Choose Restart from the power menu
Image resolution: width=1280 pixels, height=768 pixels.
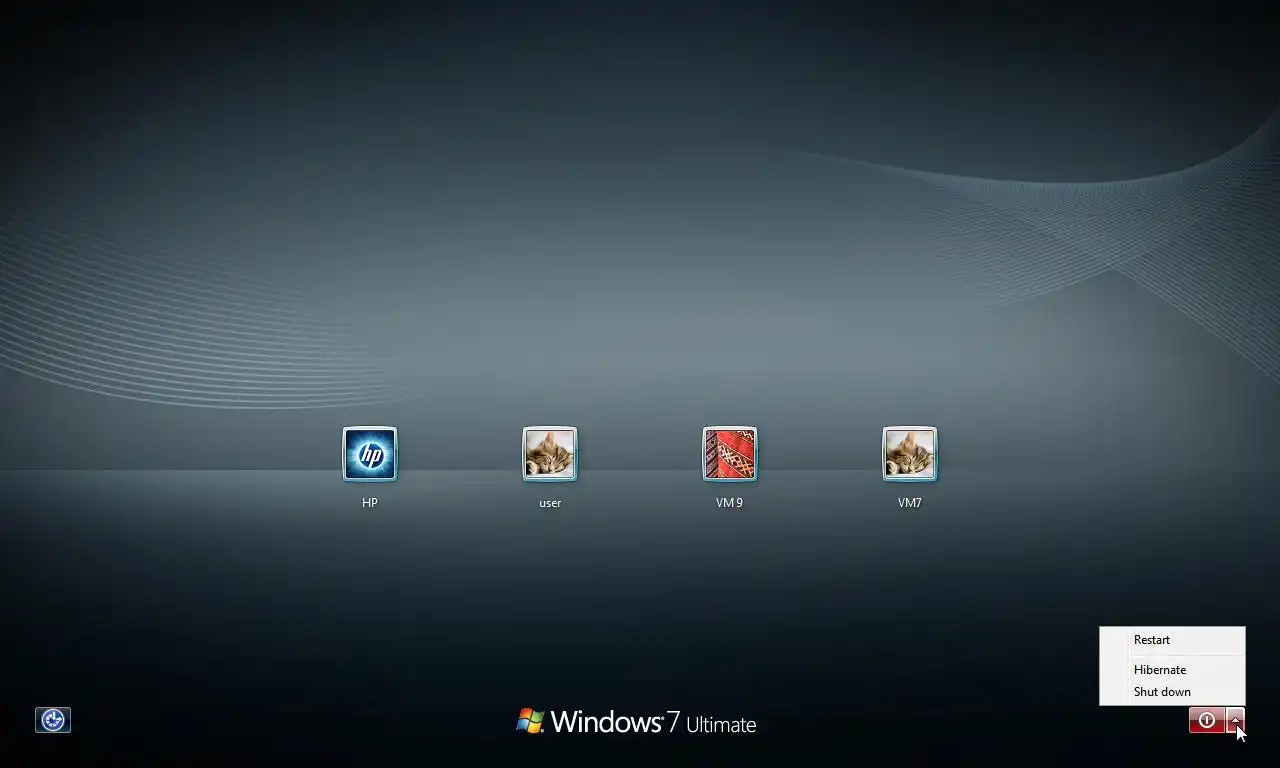[1172, 640]
